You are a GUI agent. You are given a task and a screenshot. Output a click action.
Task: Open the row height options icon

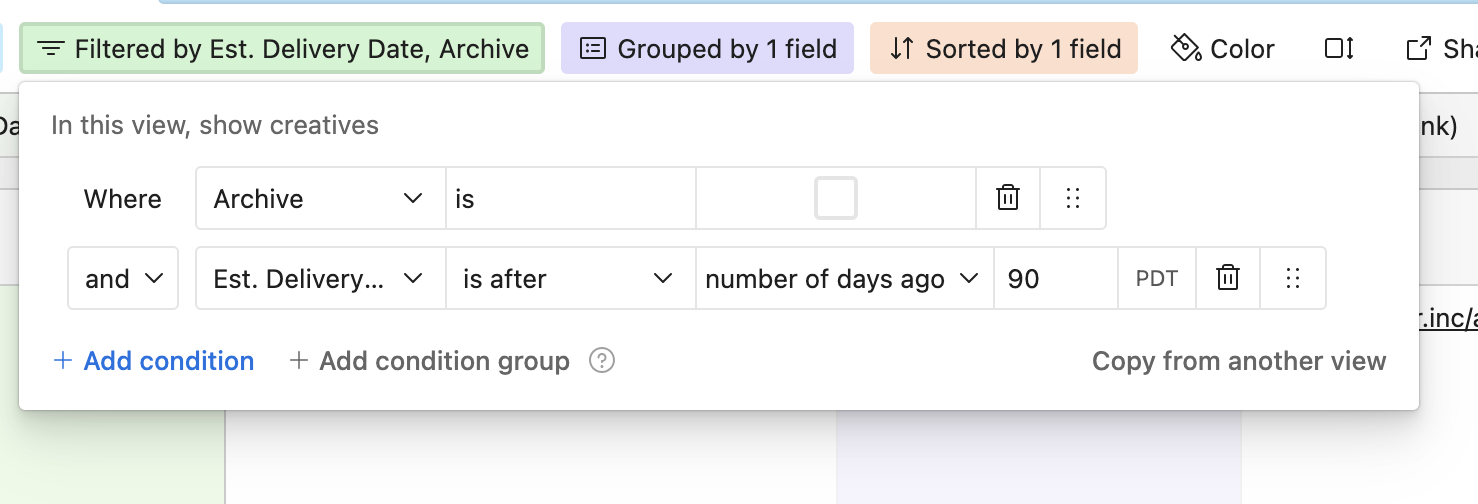[1339, 48]
